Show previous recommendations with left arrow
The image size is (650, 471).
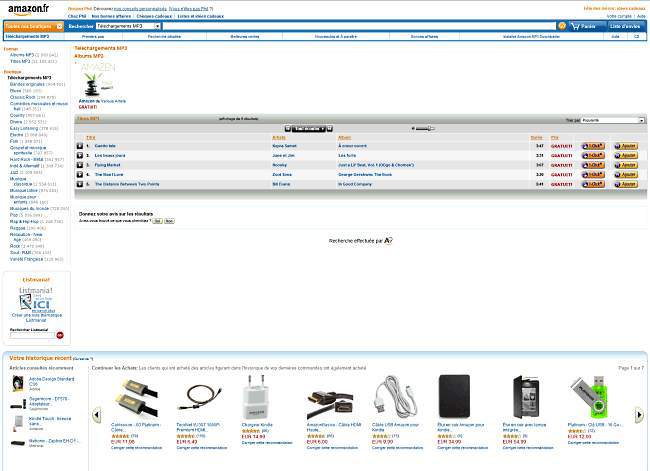point(97,415)
